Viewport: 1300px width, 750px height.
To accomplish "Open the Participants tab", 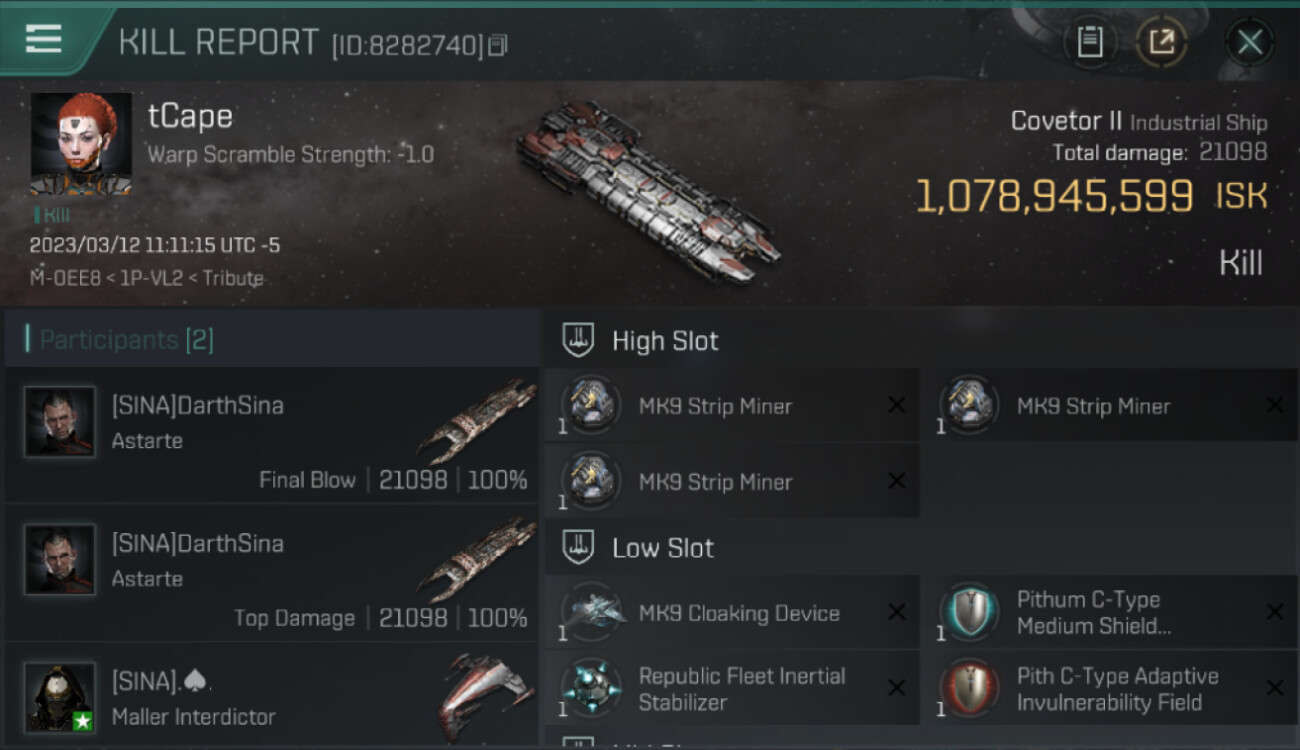I will tap(126, 340).
